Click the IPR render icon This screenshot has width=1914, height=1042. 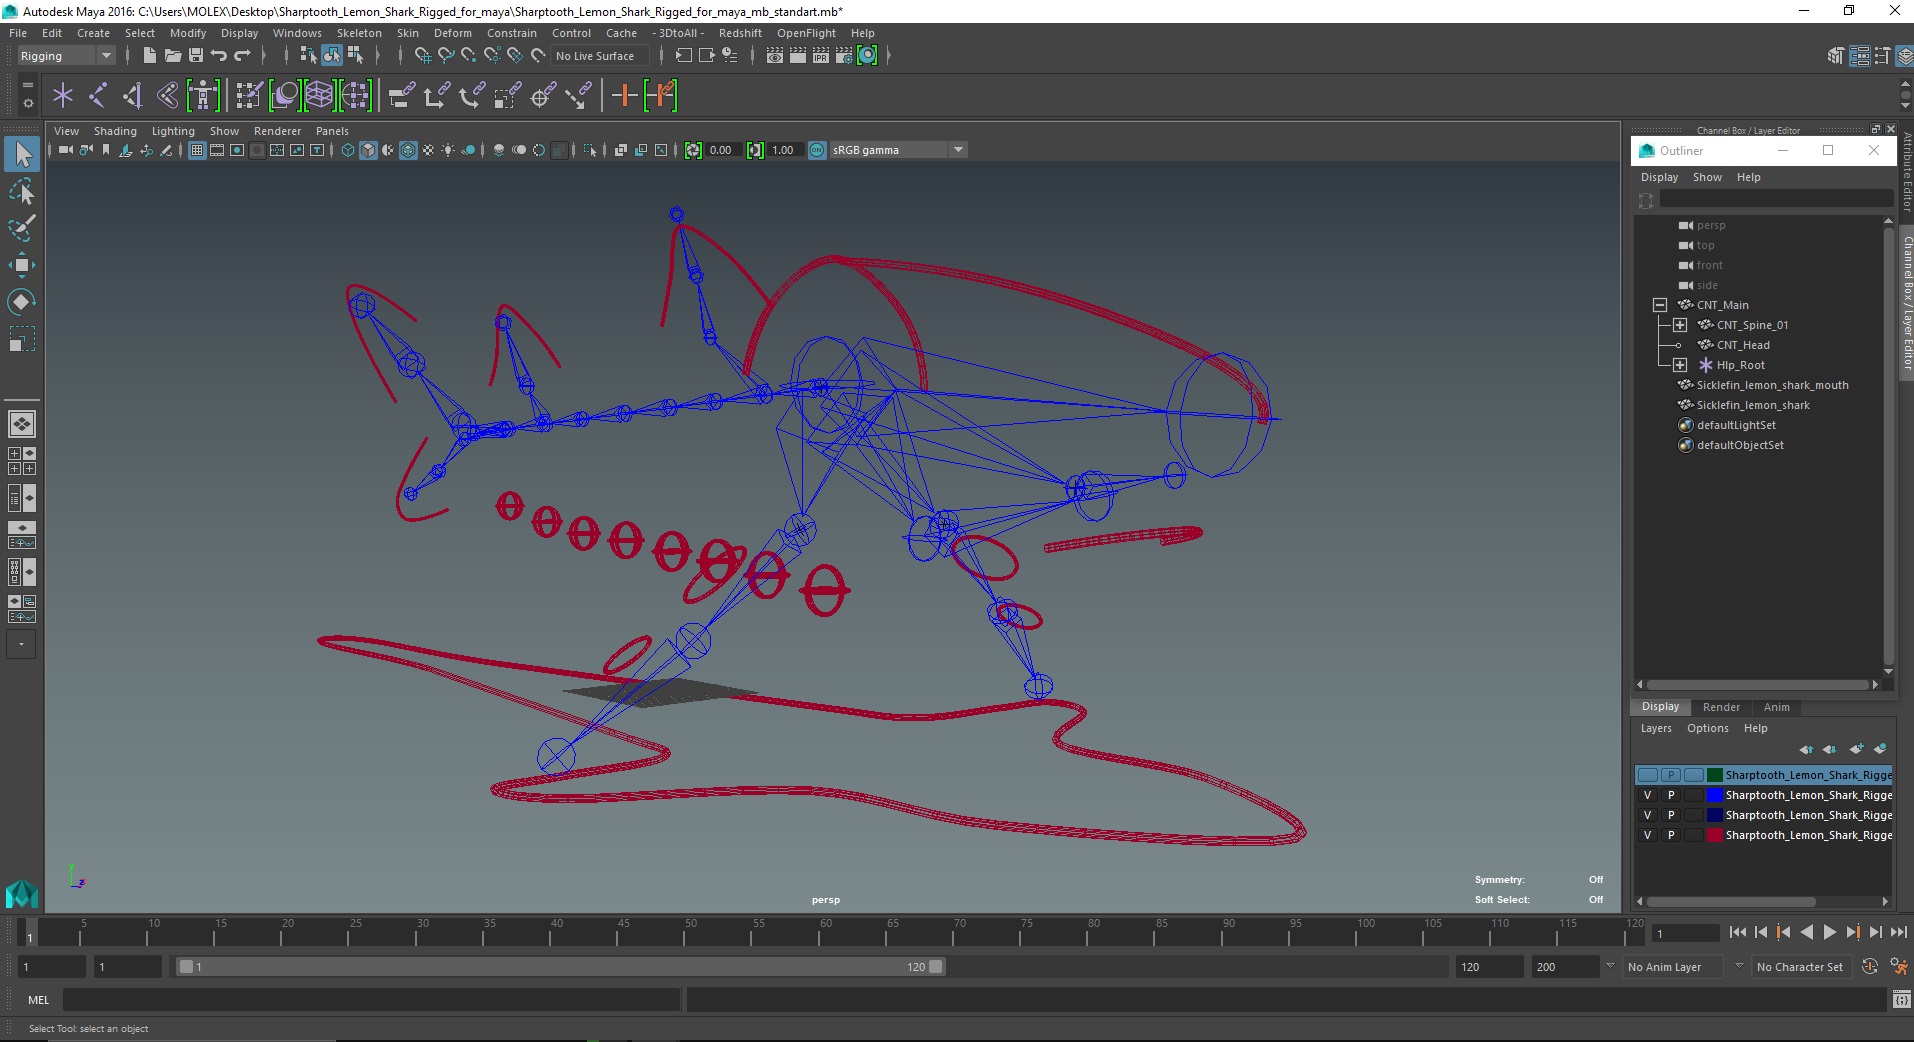click(x=821, y=56)
